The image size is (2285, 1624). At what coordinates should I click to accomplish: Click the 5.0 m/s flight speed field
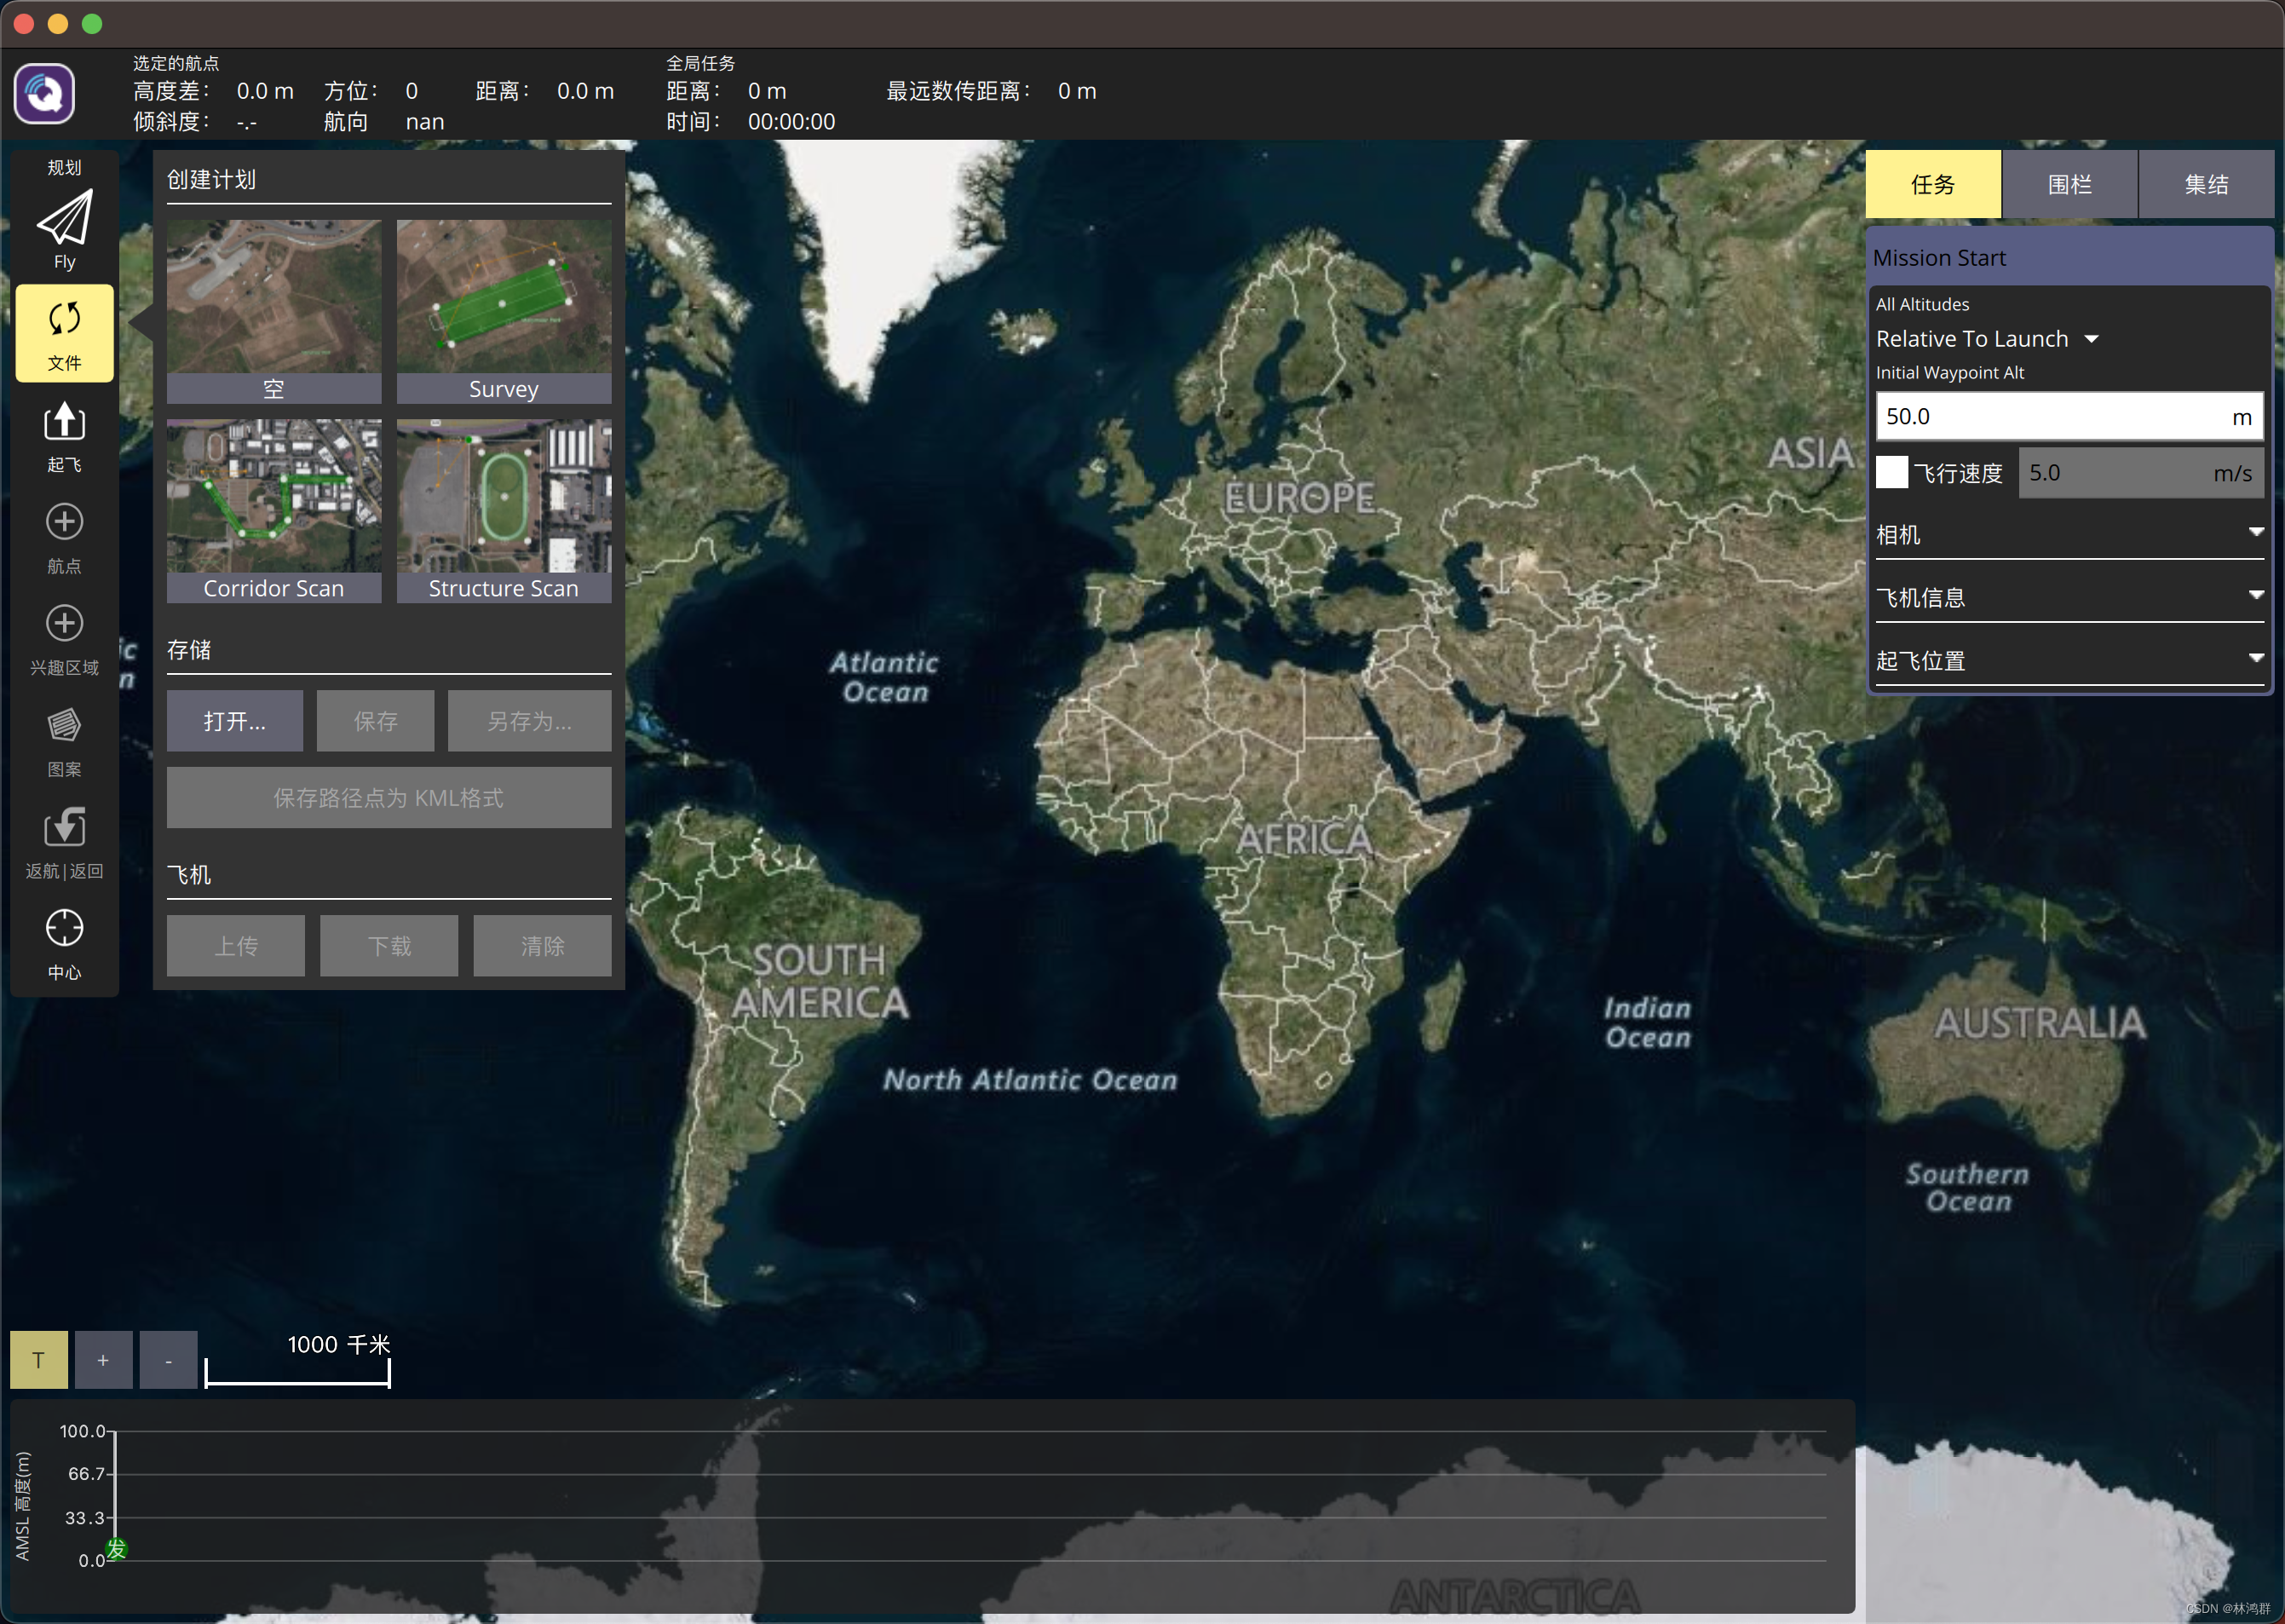pos(2141,472)
